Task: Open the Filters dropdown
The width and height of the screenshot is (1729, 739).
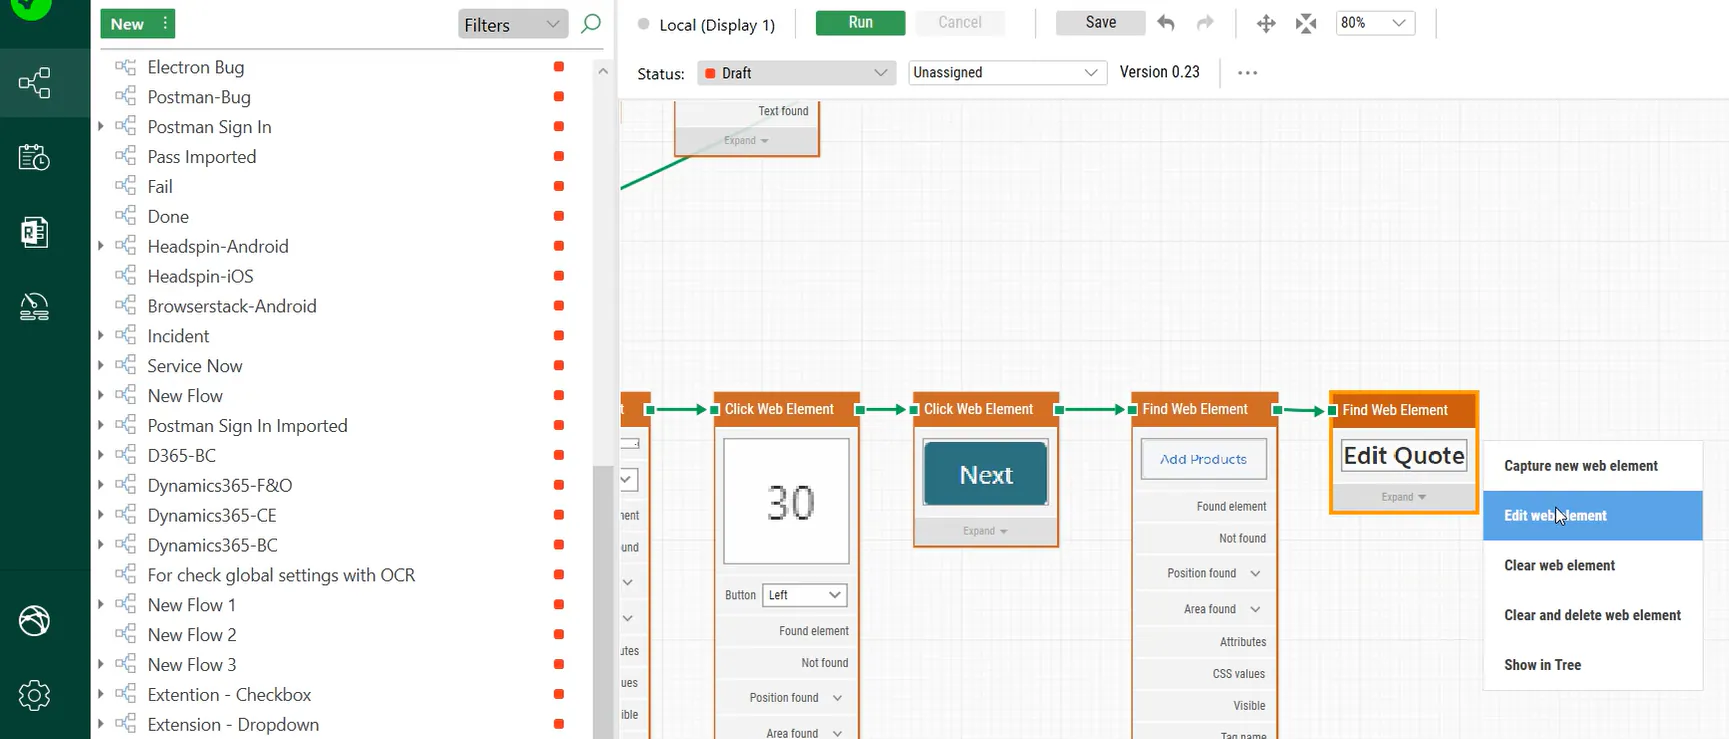Action: tap(512, 25)
